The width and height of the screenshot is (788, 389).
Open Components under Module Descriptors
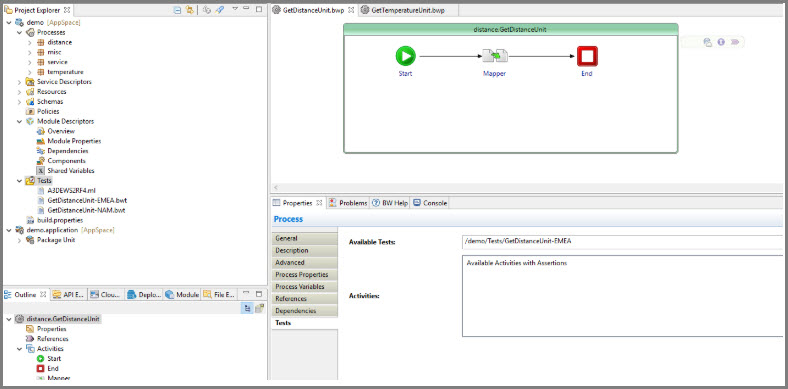[x=61, y=161]
